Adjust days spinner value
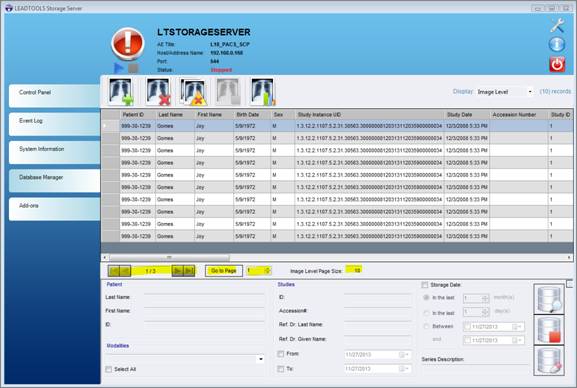The image size is (577, 388). 485,312
